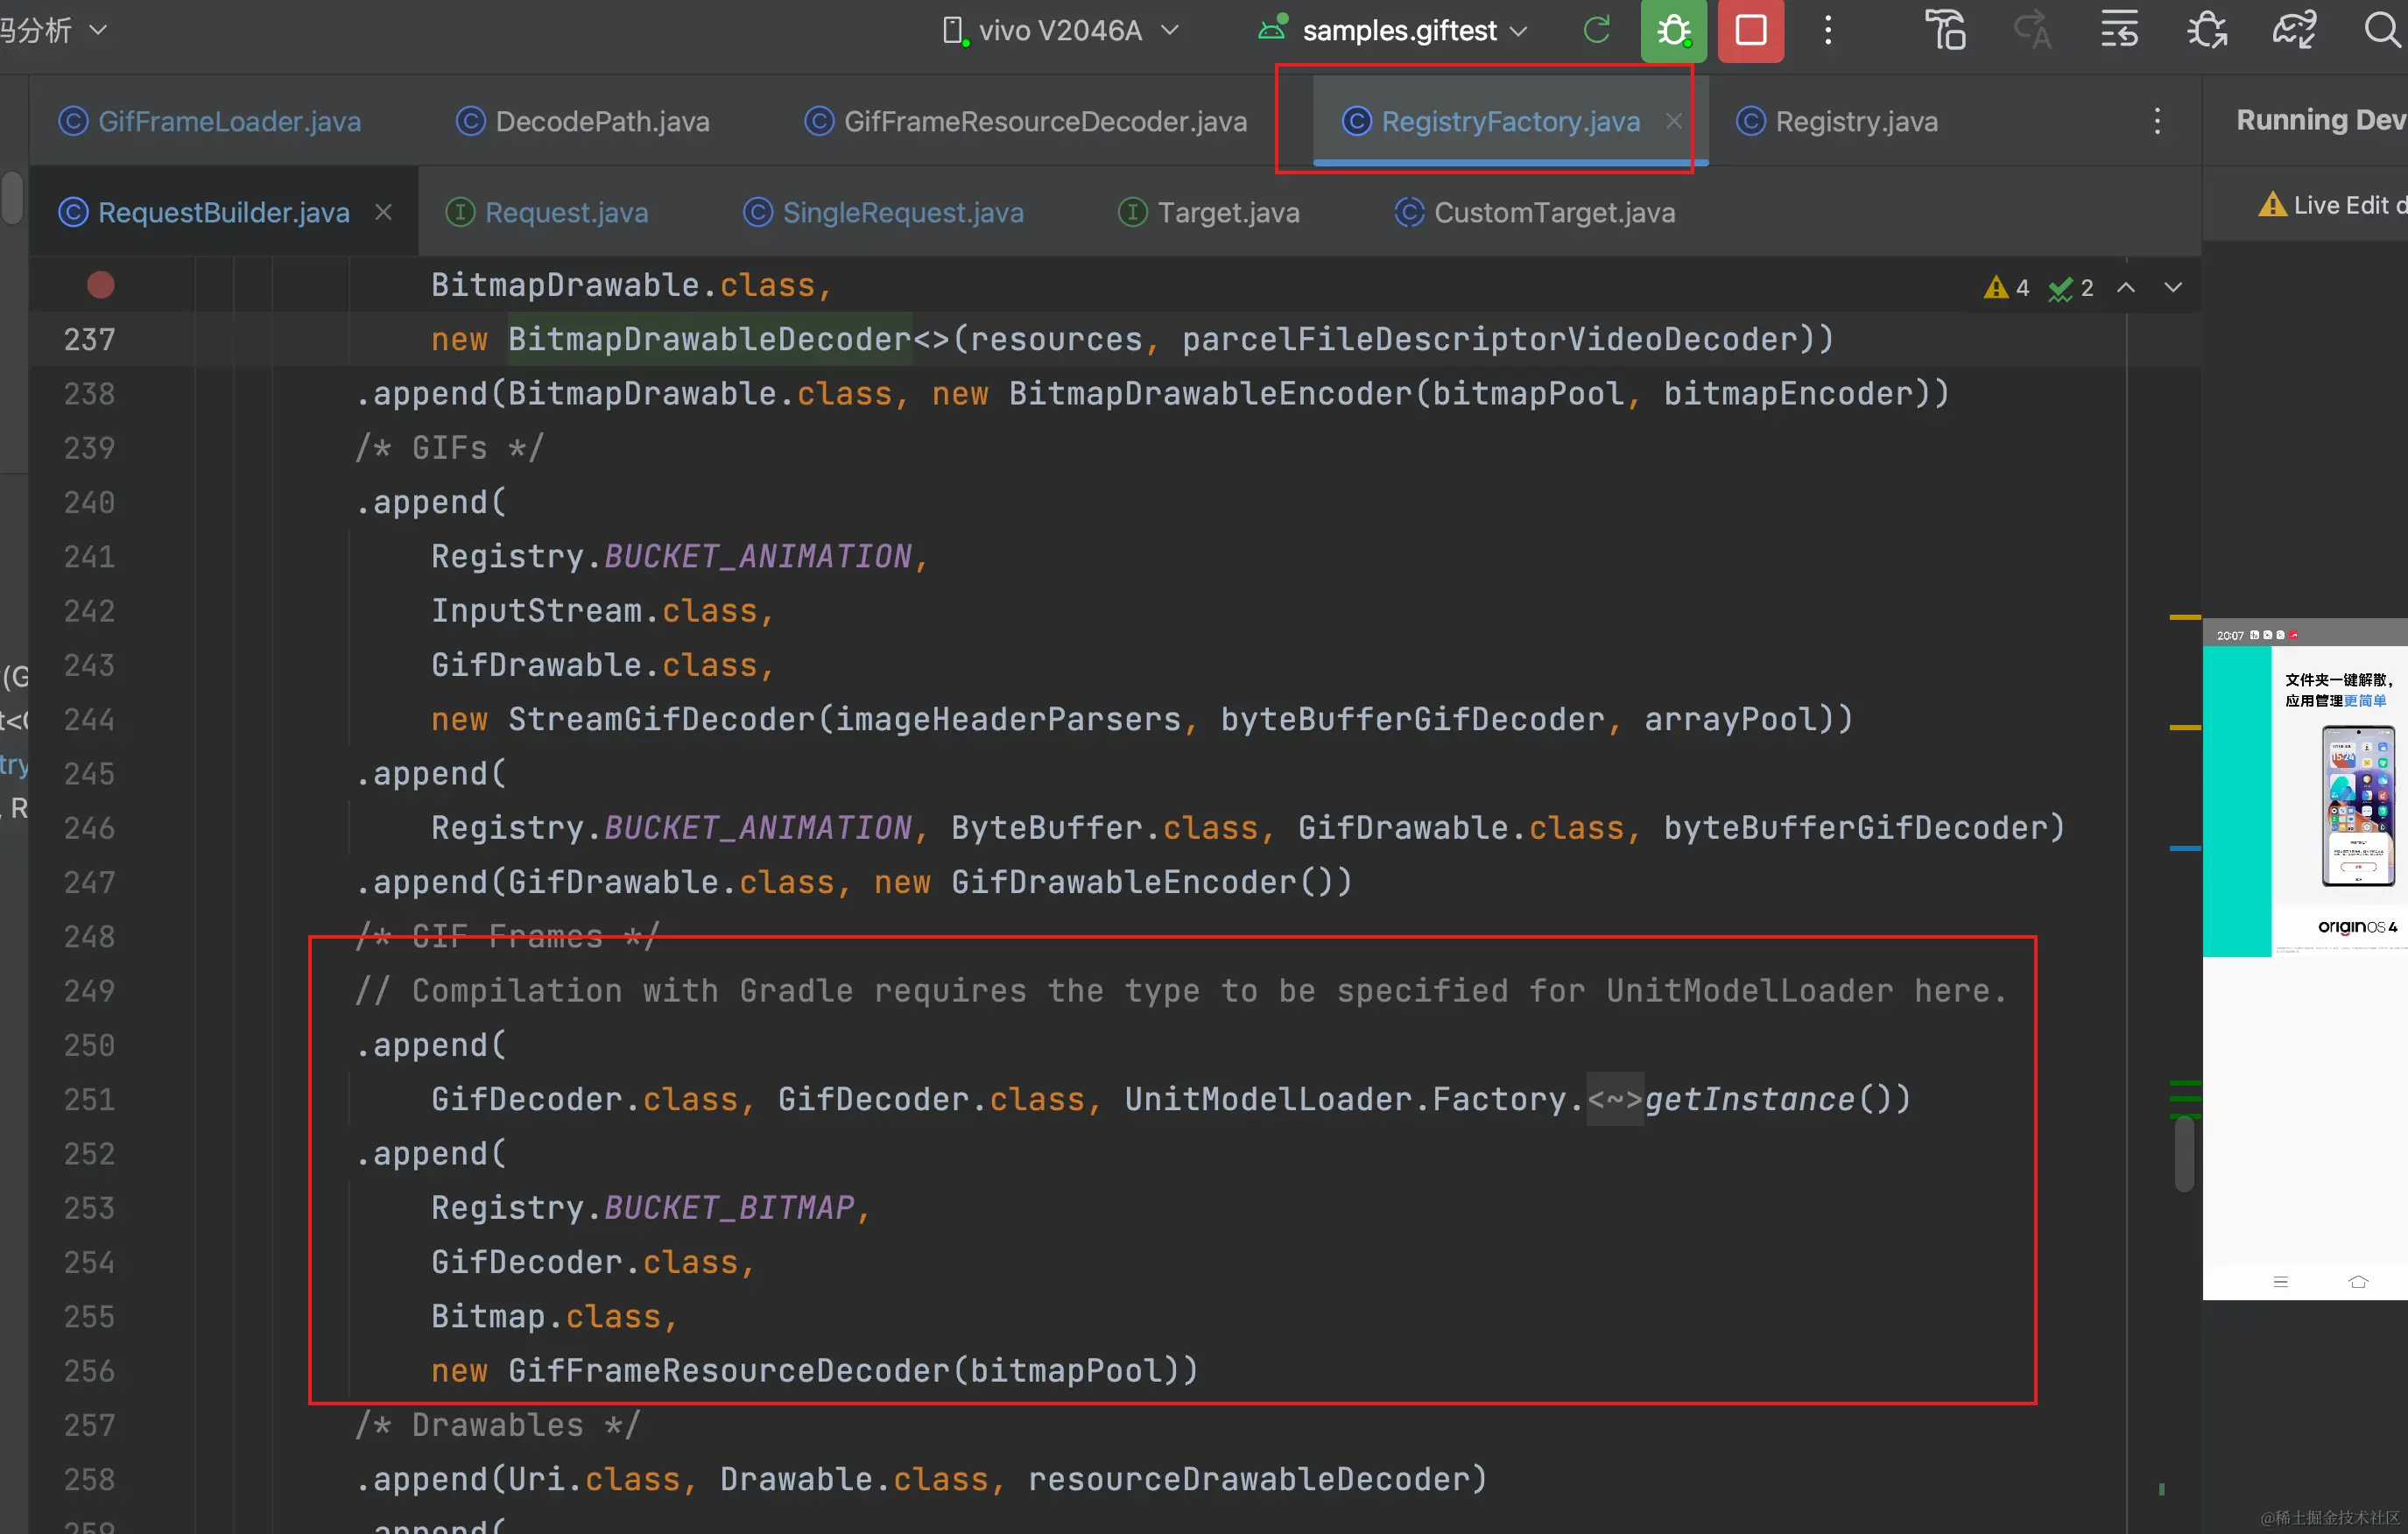Toggle the breakpoint red dot in gutter

click(x=101, y=286)
